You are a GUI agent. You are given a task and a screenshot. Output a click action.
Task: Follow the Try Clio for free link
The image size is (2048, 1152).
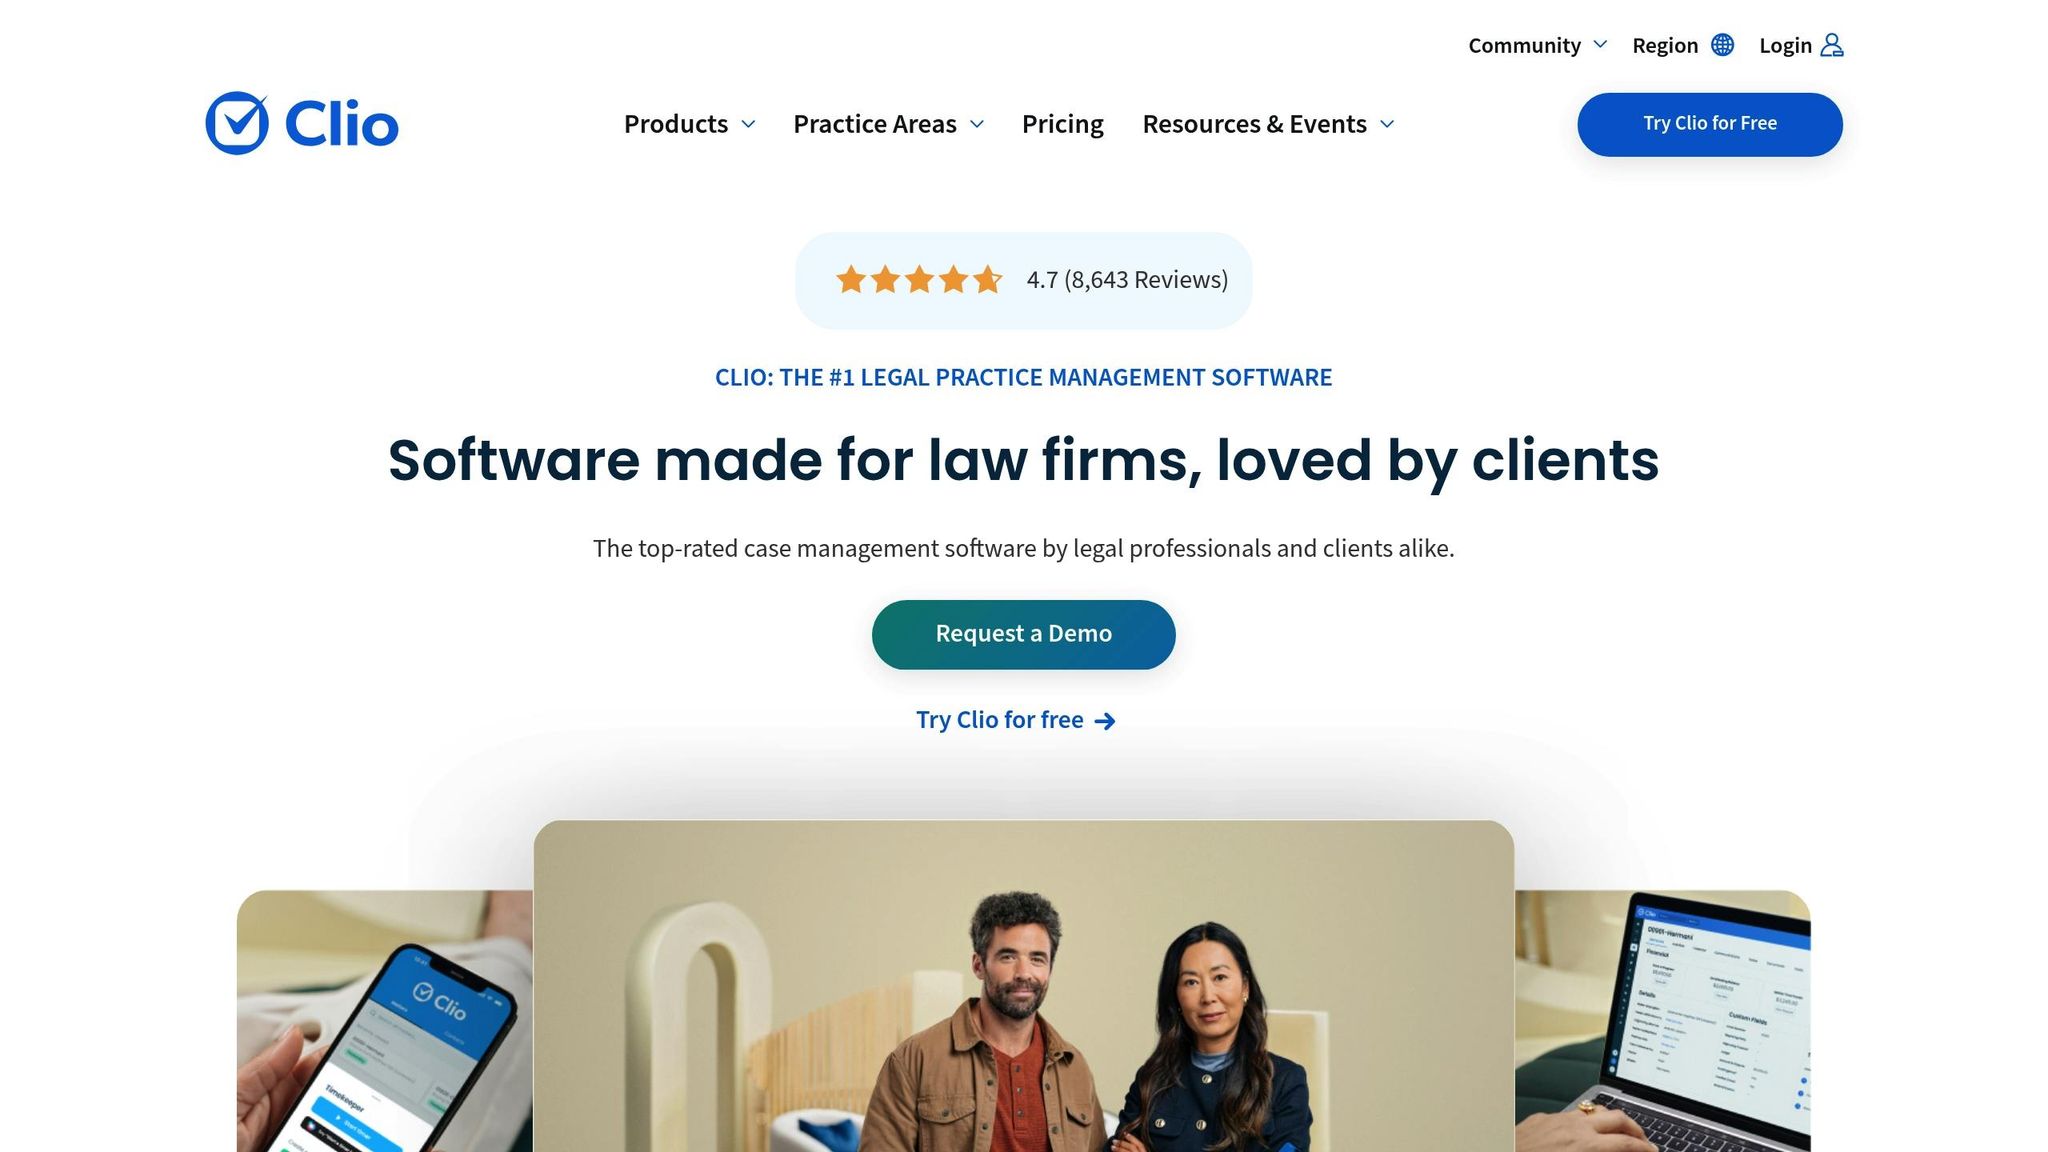tap(1000, 720)
